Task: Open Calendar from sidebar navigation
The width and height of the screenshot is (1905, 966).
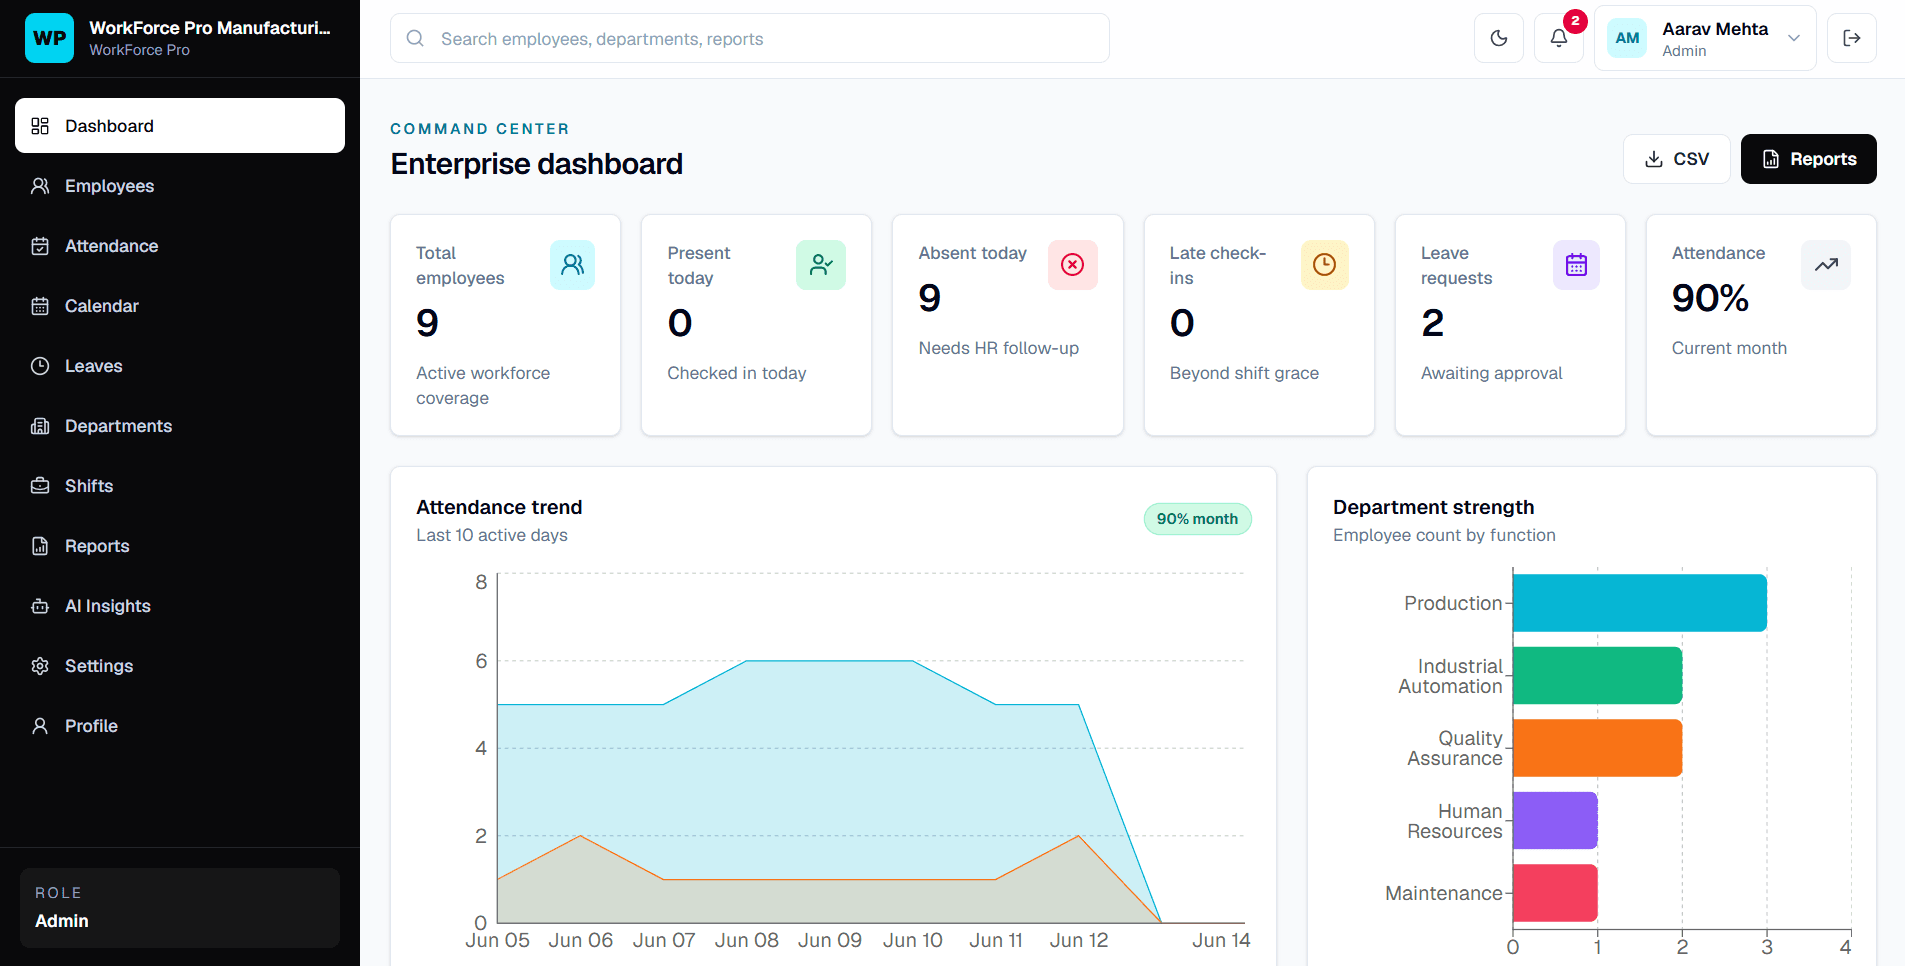Action: pos(180,306)
